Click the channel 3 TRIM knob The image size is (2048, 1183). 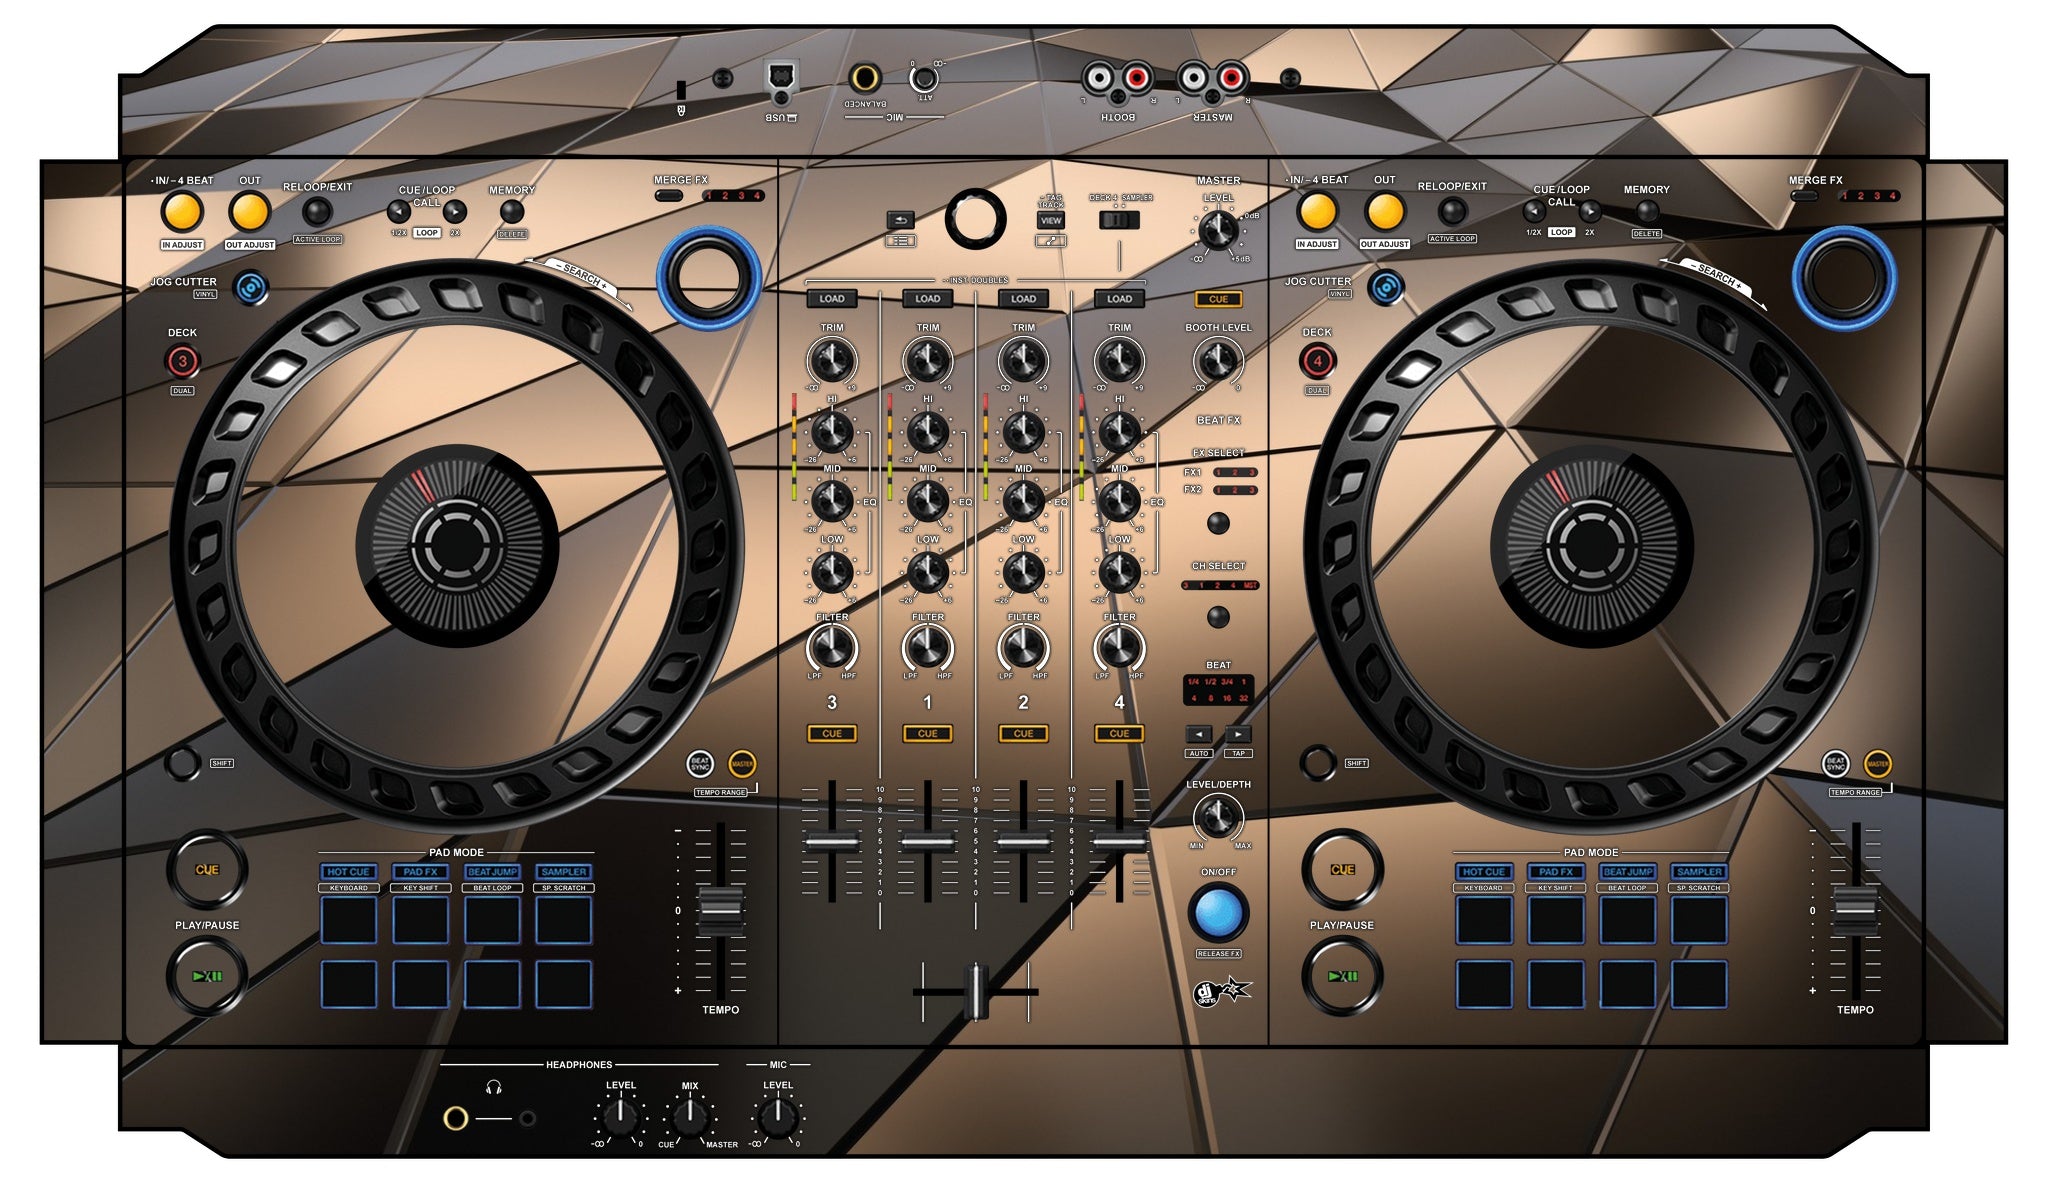(832, 360)
